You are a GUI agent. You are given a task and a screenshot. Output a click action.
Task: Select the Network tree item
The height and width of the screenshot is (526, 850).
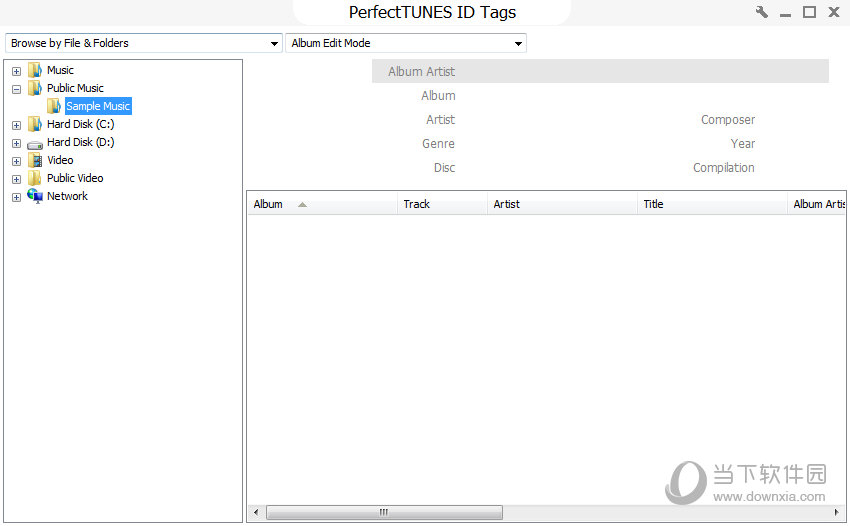point(67,196)
